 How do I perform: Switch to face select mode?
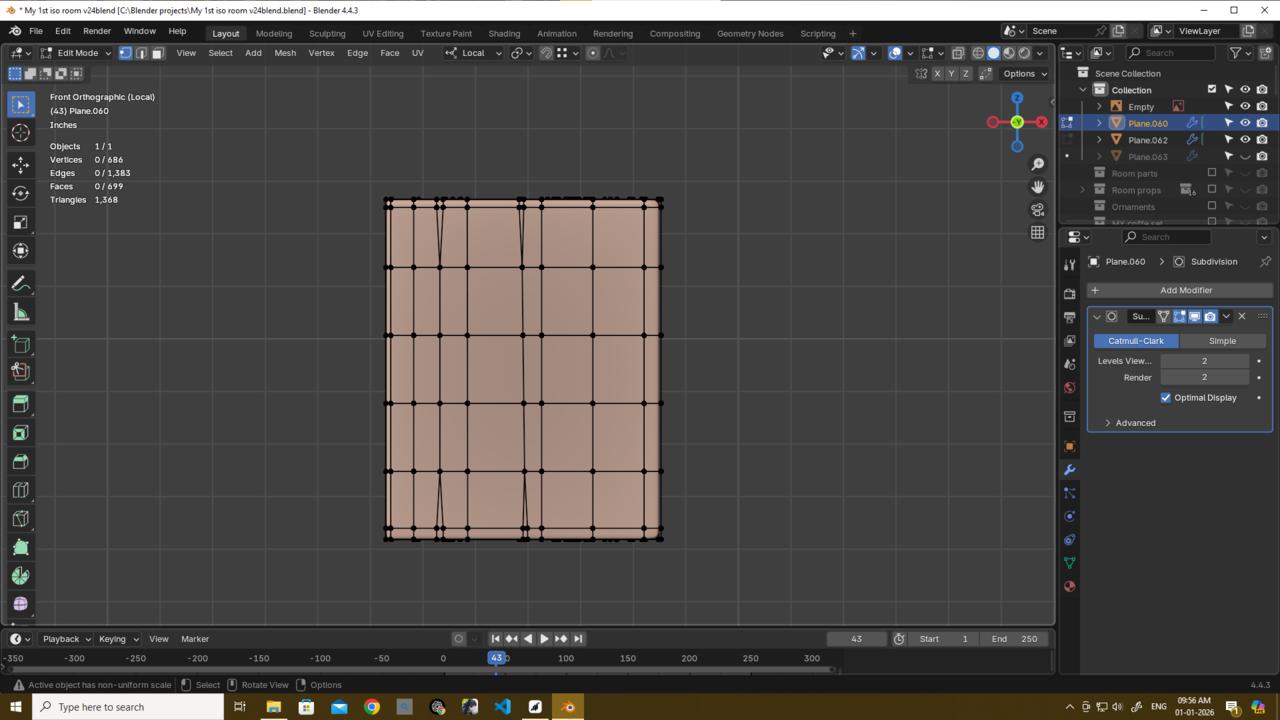pos(157,53)
